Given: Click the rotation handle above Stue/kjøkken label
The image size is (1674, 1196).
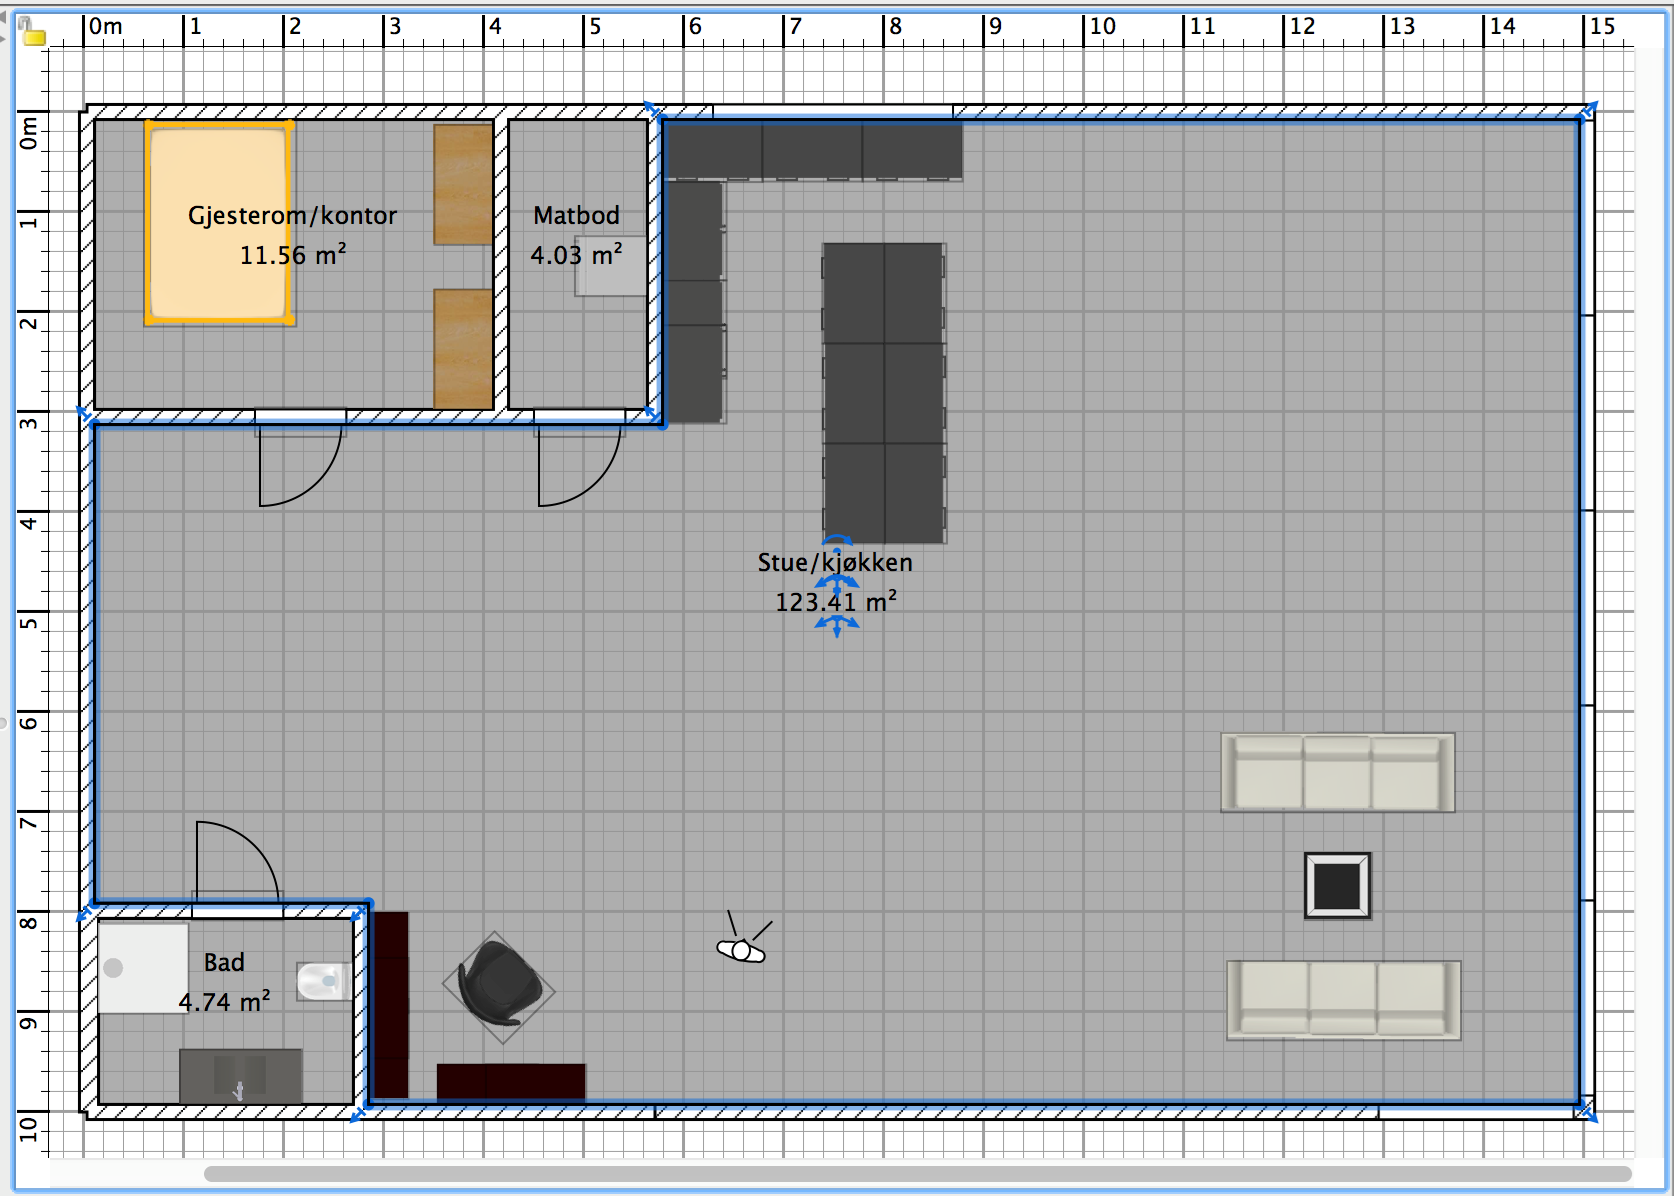Looking at the screenshot, I should click(x=837, y=540).
